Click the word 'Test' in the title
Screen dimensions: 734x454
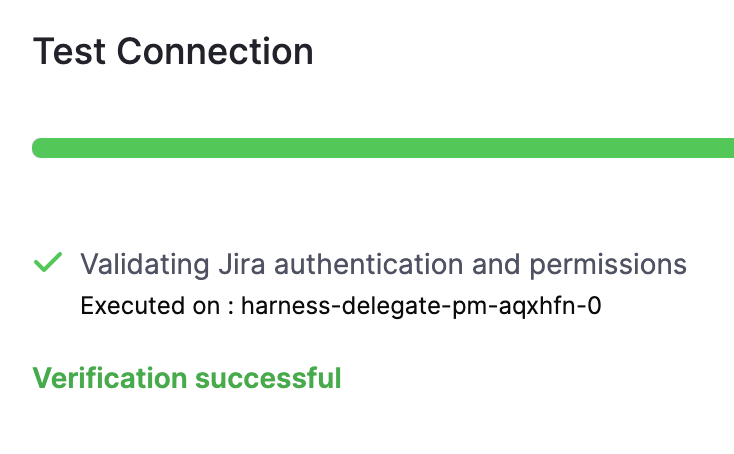click(68, 51)
